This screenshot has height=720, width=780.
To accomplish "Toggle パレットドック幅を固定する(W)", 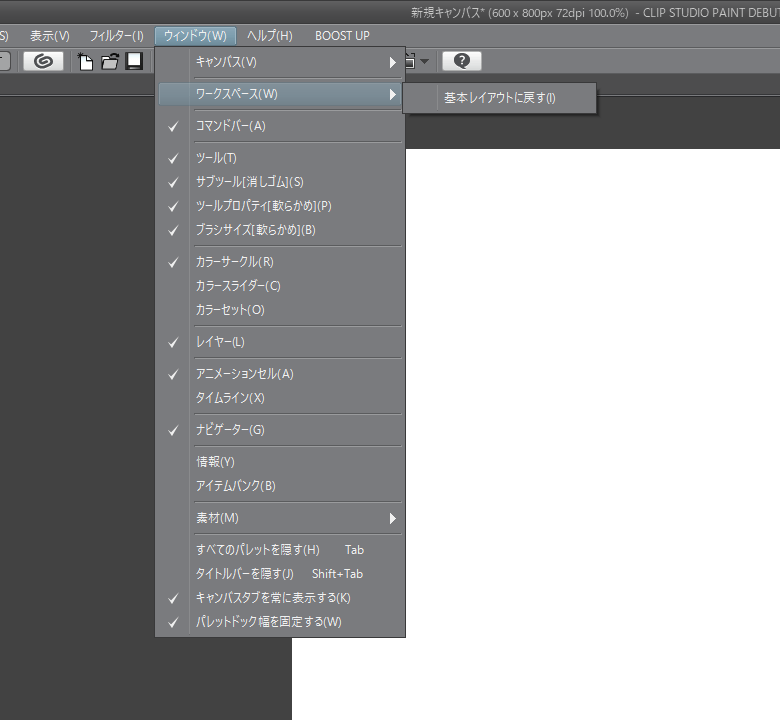I will coord(280,621).
